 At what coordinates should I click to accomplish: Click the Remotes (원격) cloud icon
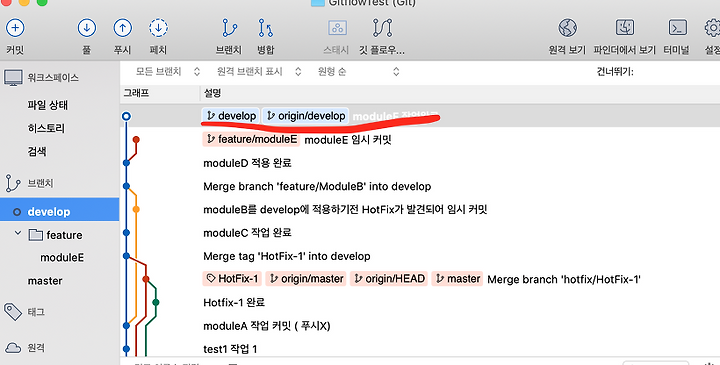click(x=13, y=348)
